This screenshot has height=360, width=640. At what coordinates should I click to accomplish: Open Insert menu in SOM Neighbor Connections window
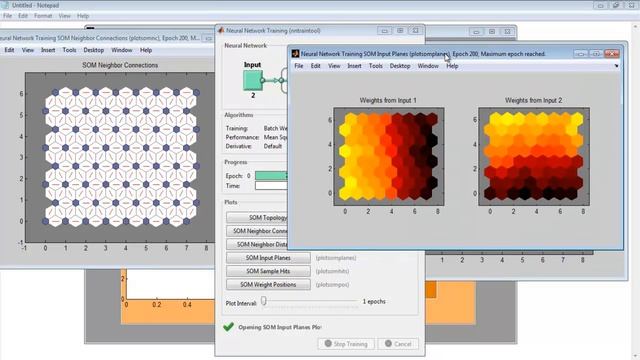(48, 50)
